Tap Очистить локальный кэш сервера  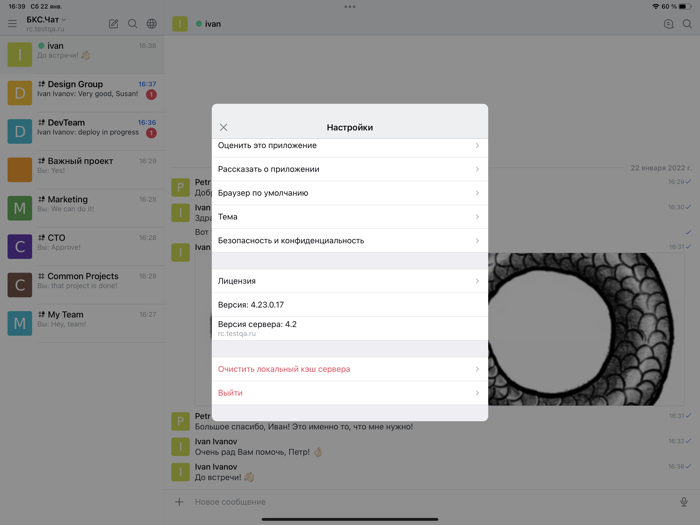pos(350,369)
